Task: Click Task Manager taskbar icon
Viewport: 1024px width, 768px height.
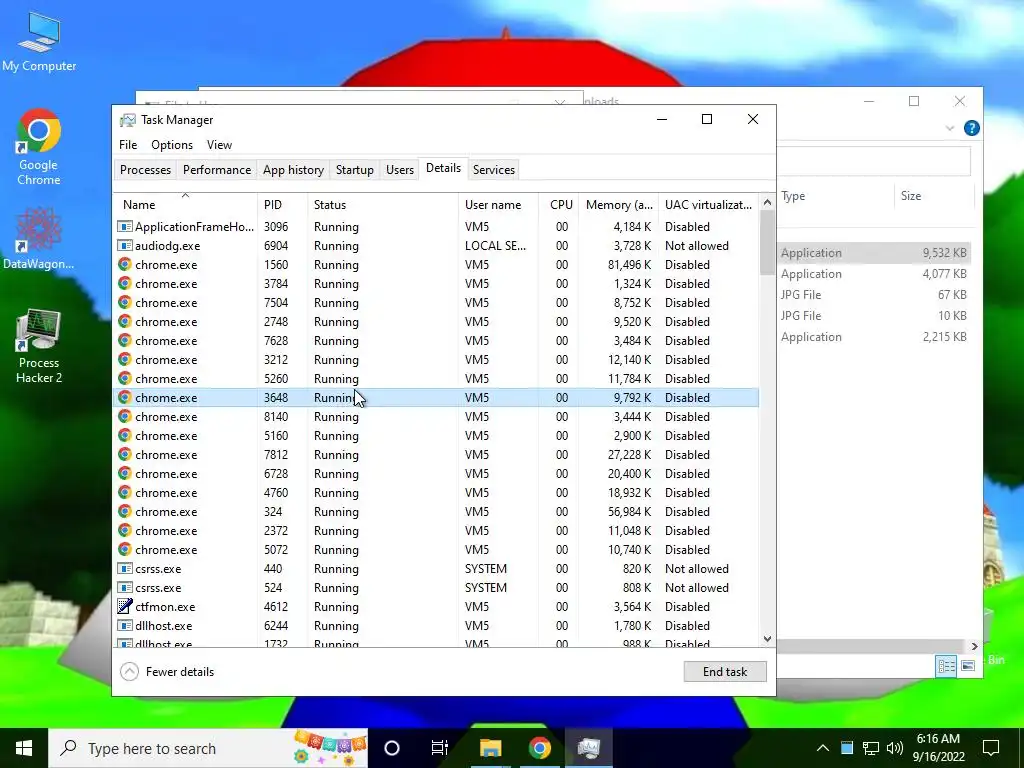Action: (x=589, y=748)
